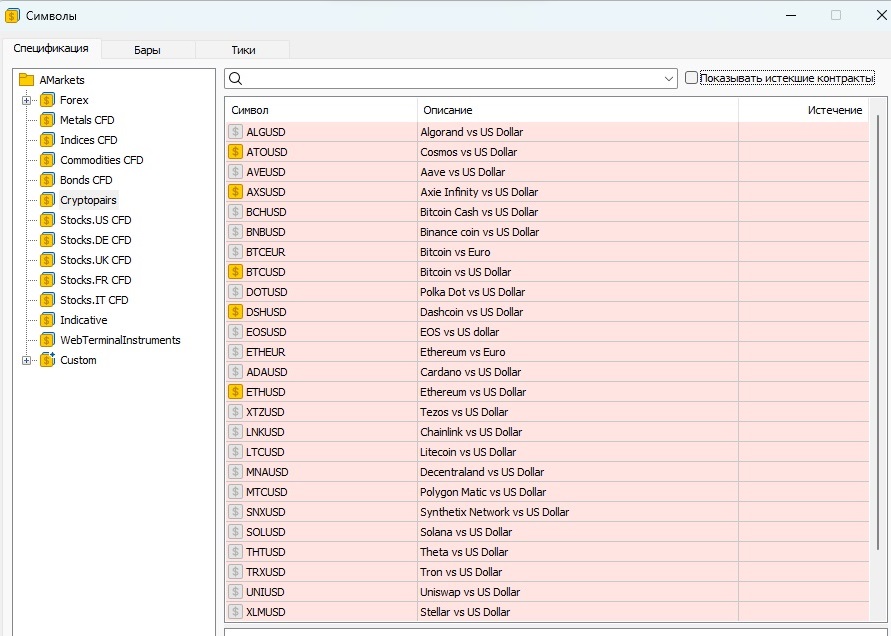The image size is (891, 636).
Task: Click the ALGUSD symbol dollar icon
Action: coord(235,132)
